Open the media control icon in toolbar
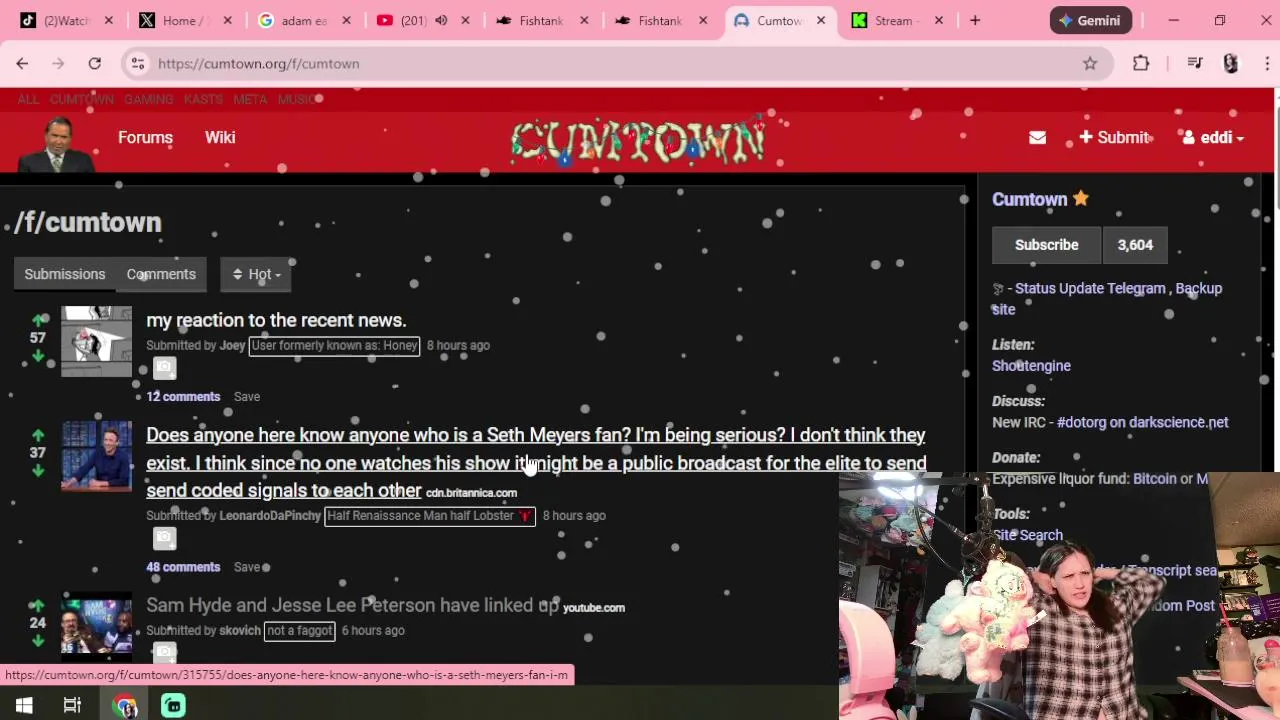Image resolution: width=1280 pixels, height=720 pixels. point(1194,63)
